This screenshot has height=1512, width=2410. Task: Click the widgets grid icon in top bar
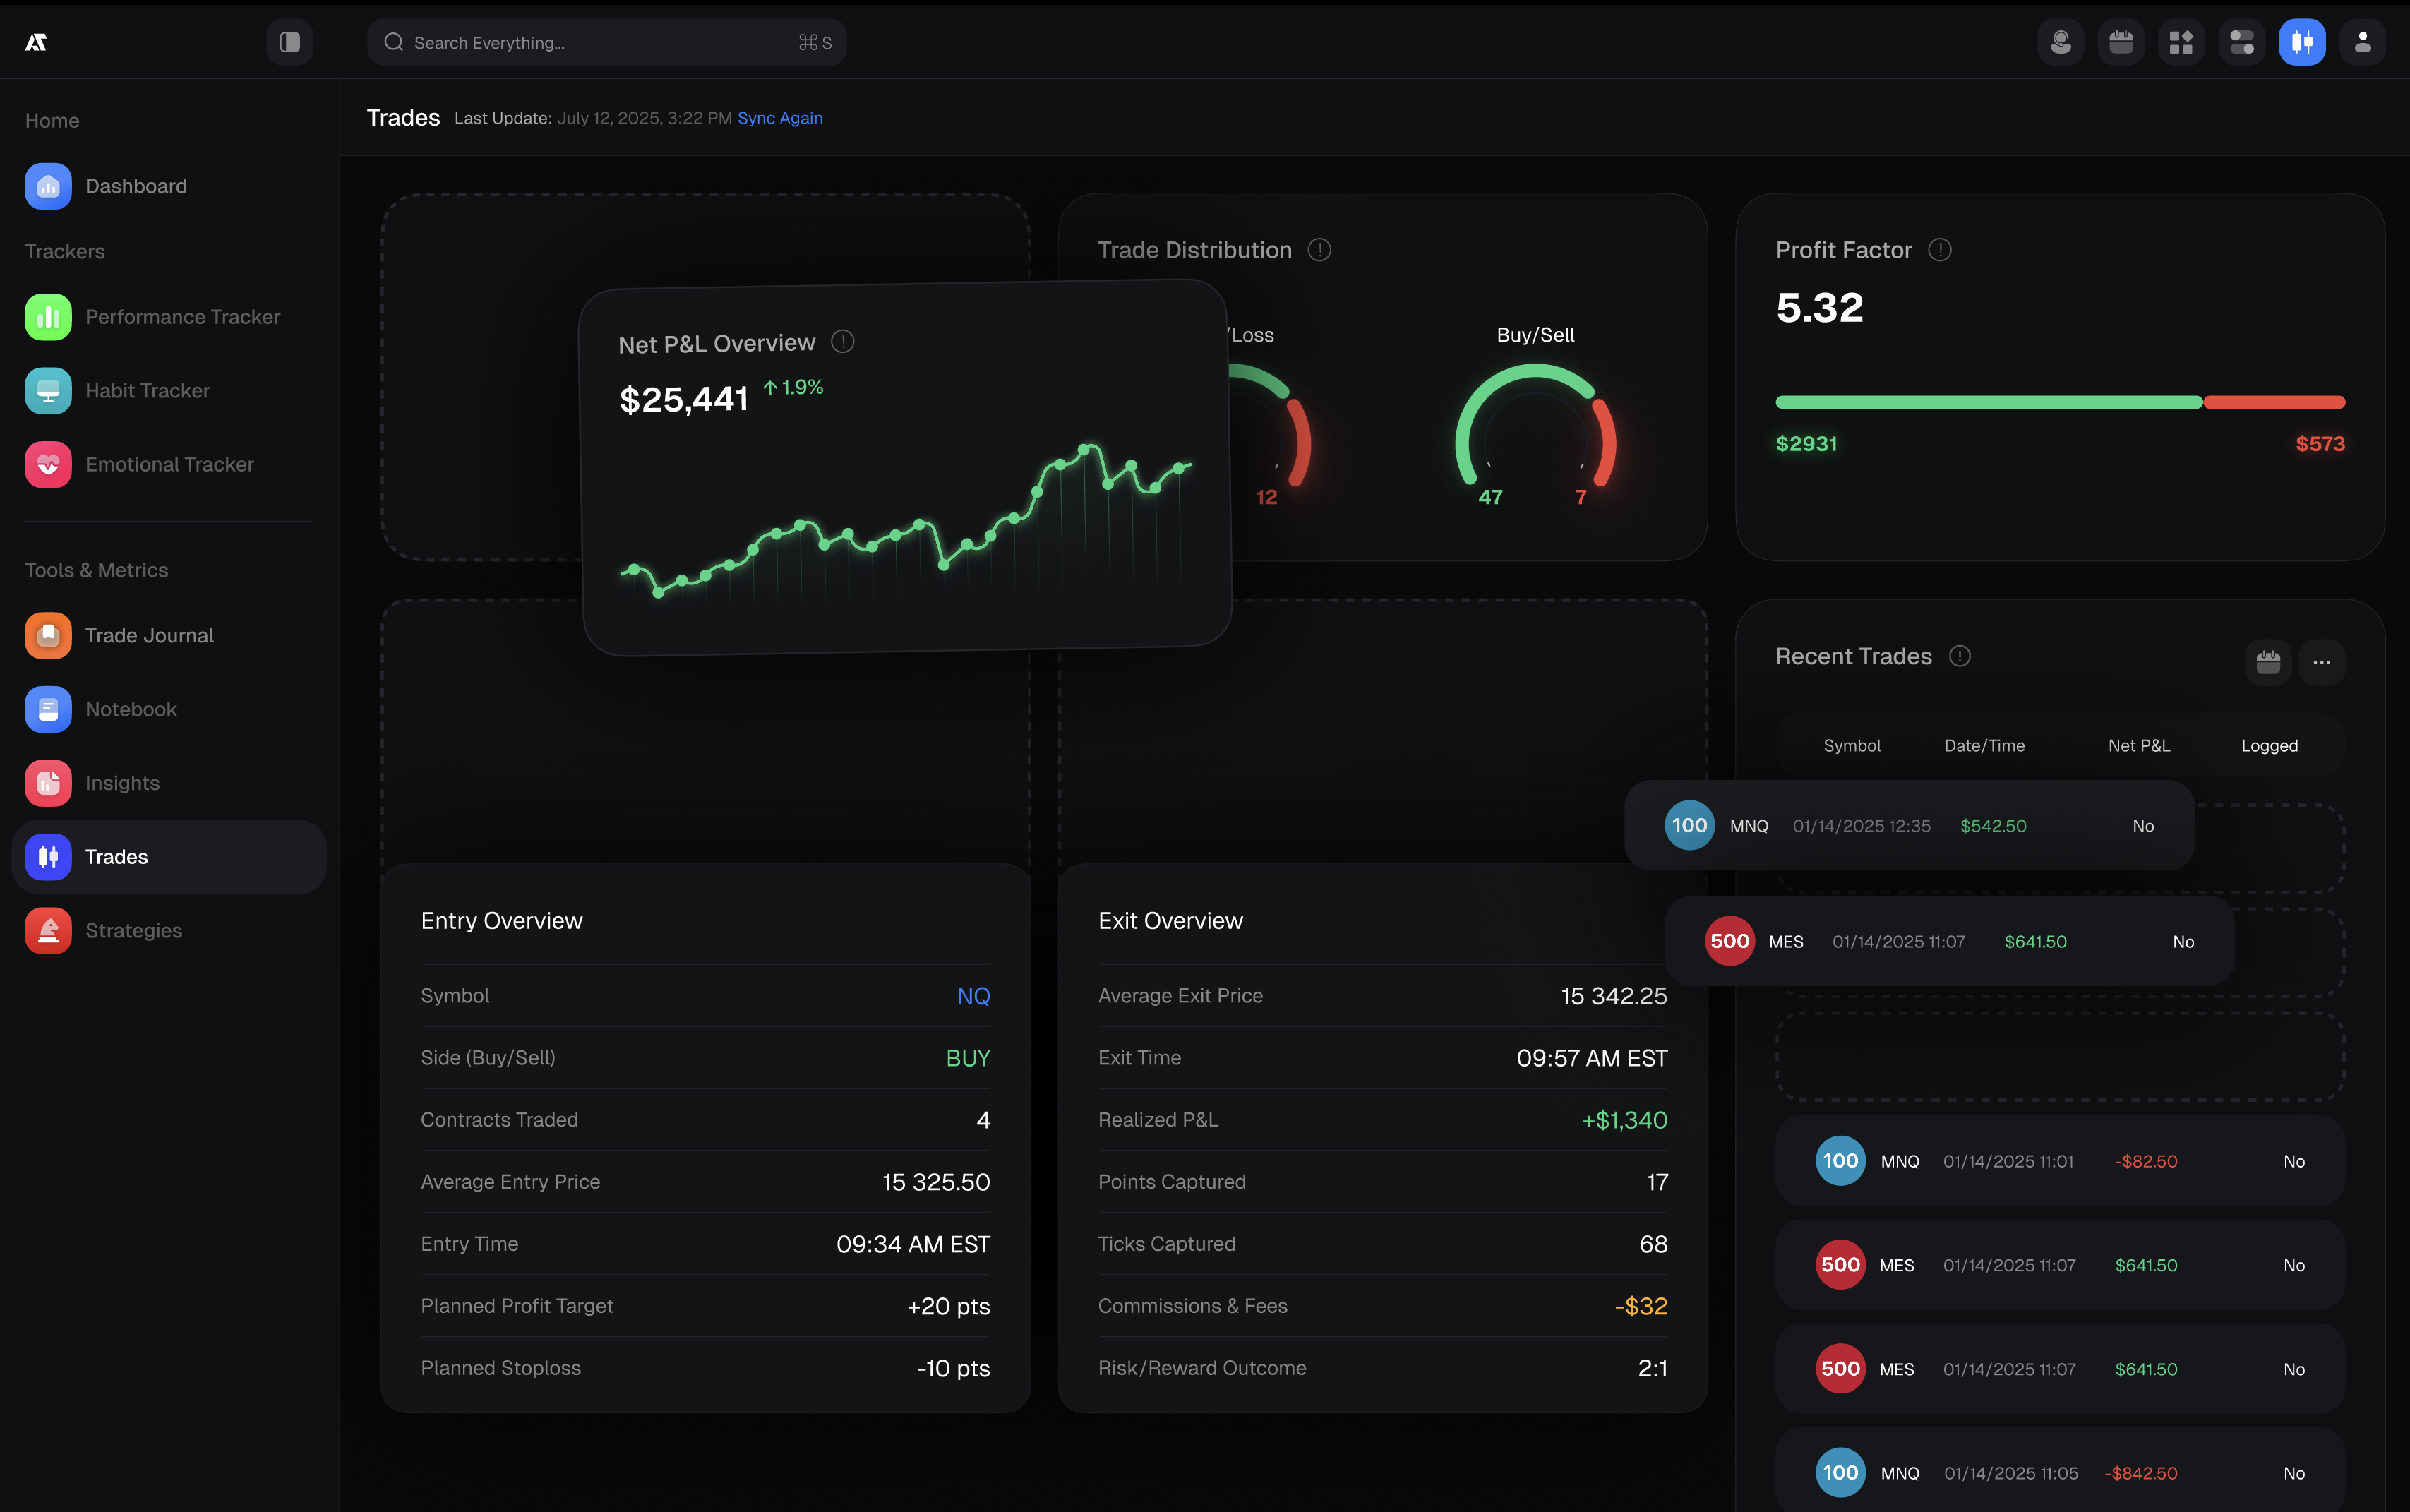click(2181, 42)
